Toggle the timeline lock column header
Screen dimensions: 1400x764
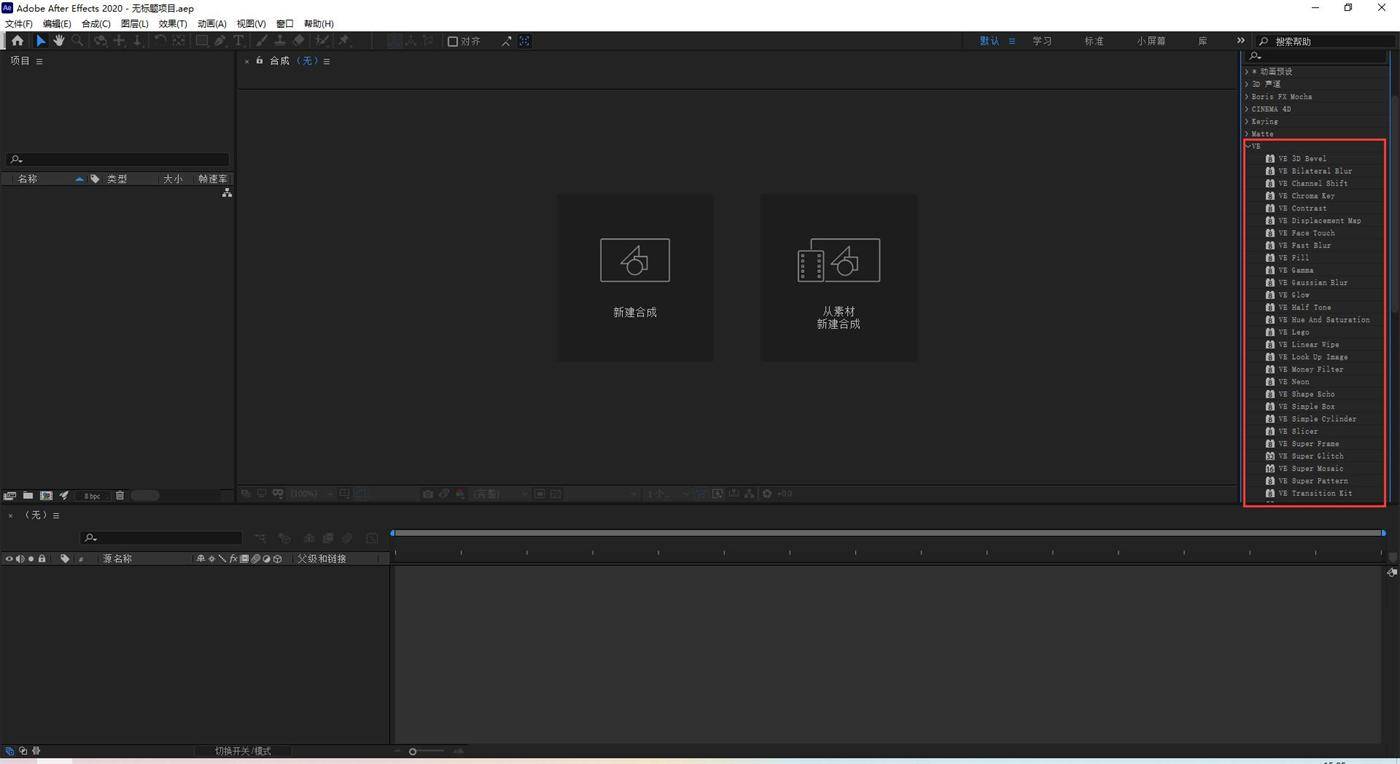click(x=42, y=559)
